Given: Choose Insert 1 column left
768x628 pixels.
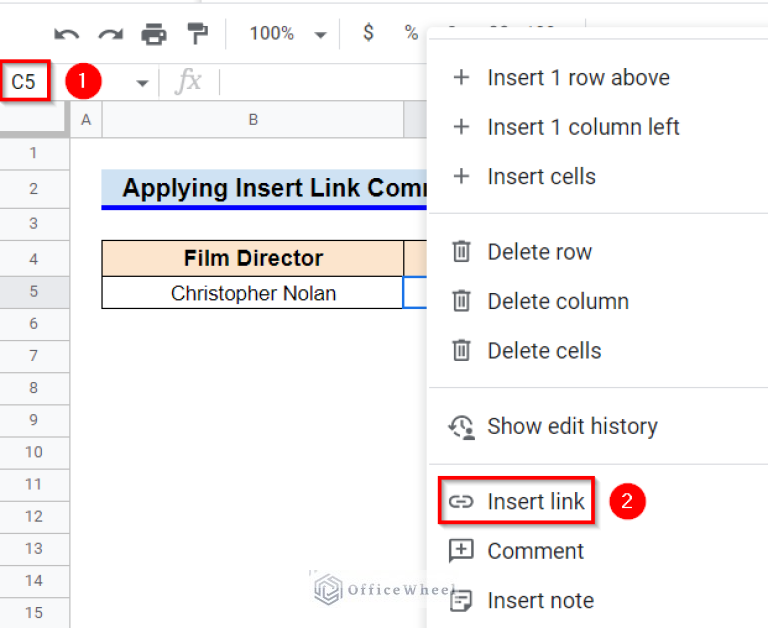Looking at the screenshot, I should tap(583, 127).
